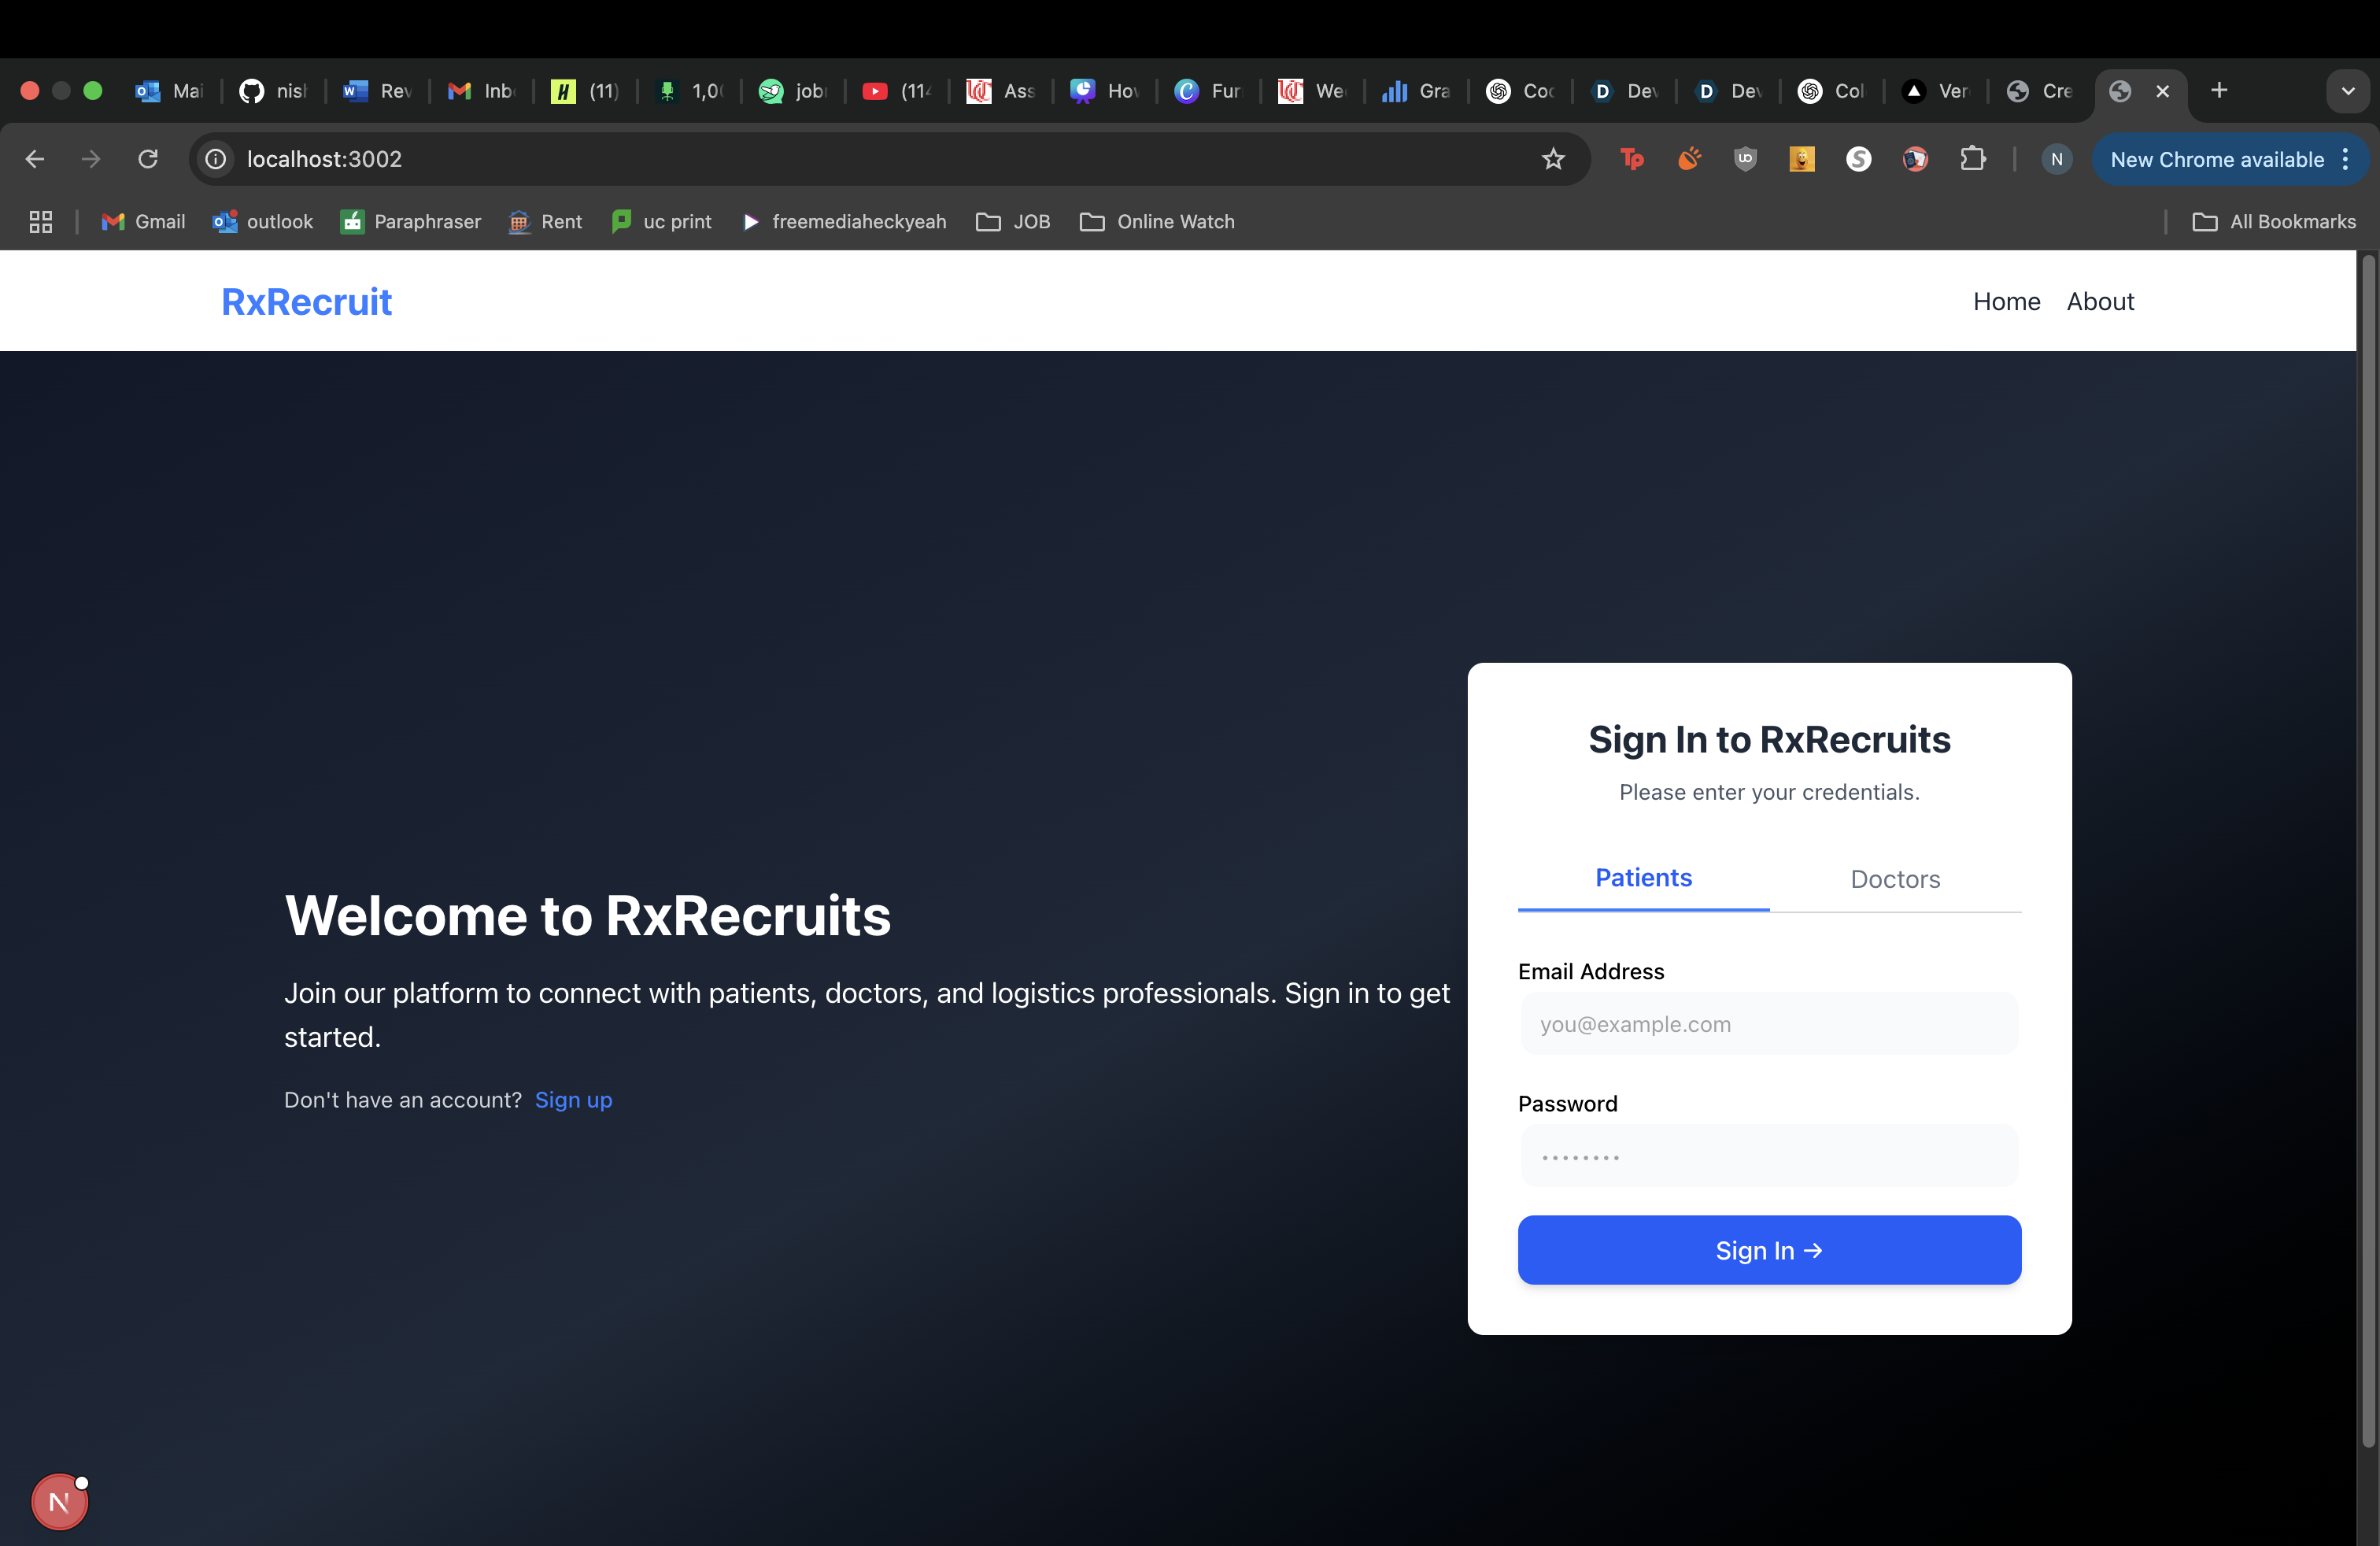
Task: Click the Sign In button
Action: [x=1768, y=1250]
